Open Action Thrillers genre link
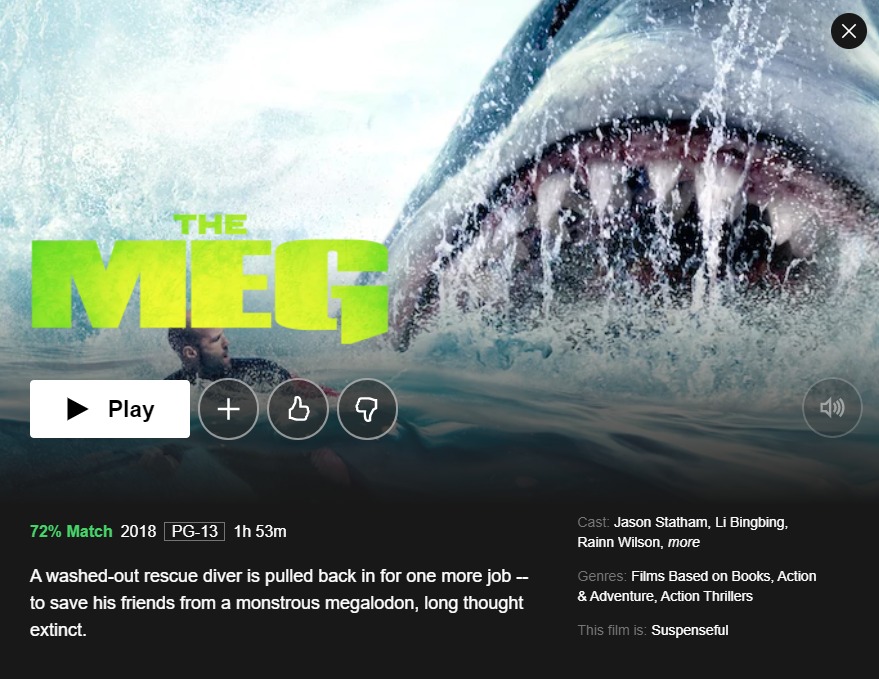879x679 pixels. tap(706, 596)
